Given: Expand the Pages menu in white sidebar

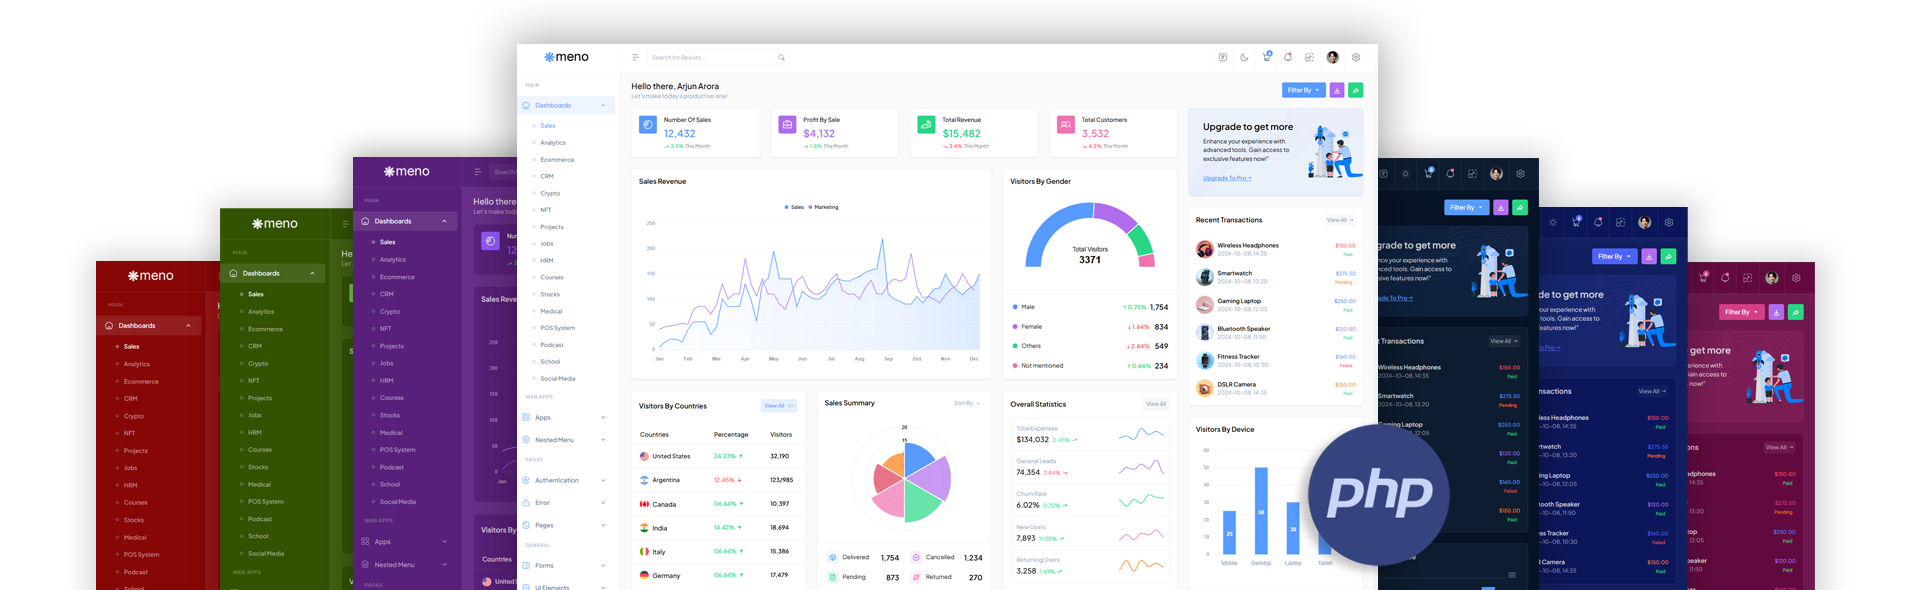Looking at the screenshot, I should click(603, 525).
